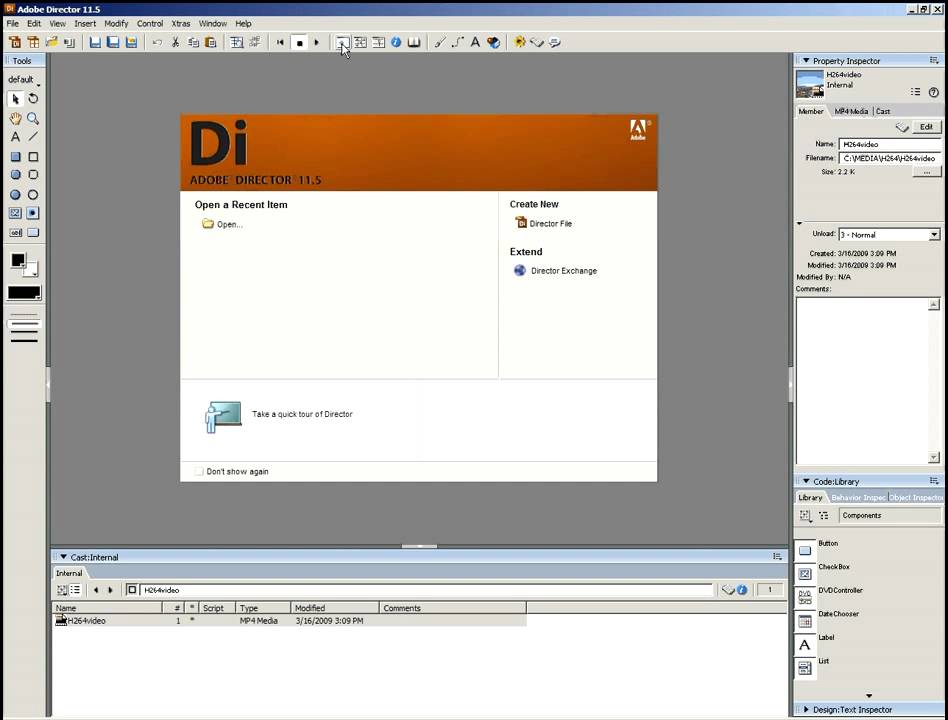The height and width of the screenshot is (720, 948).
Task: Collapse the Property Inspector panel
Action: tap(806, 60)
